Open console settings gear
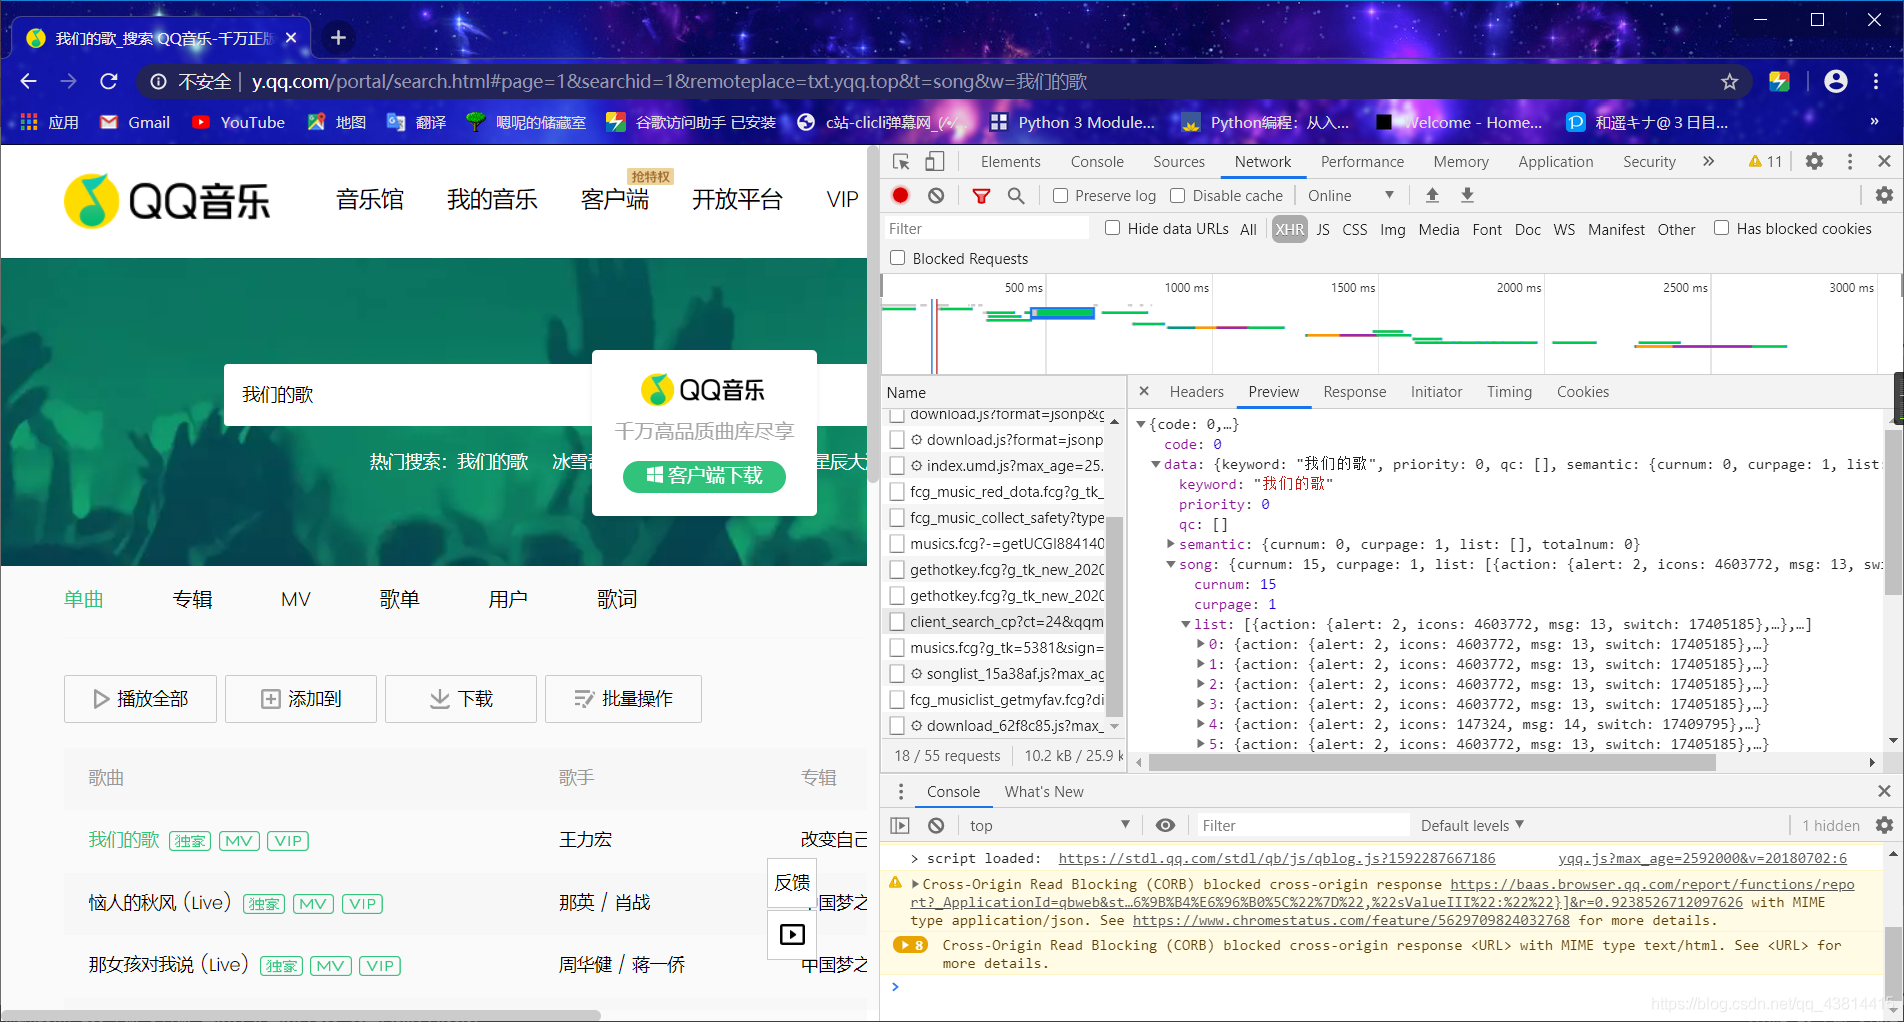 [x=1884, y=826]
